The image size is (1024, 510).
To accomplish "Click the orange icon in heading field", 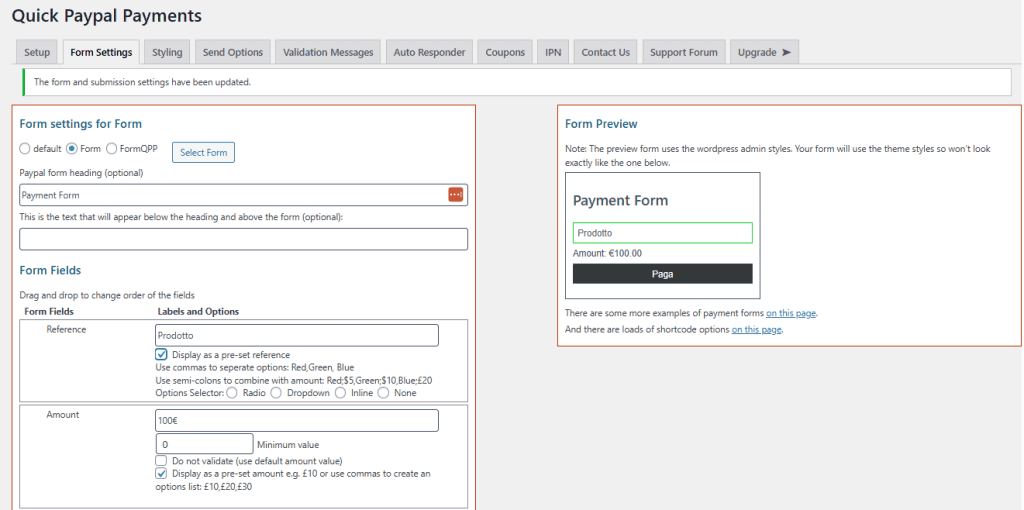I will tap(455, 195).
